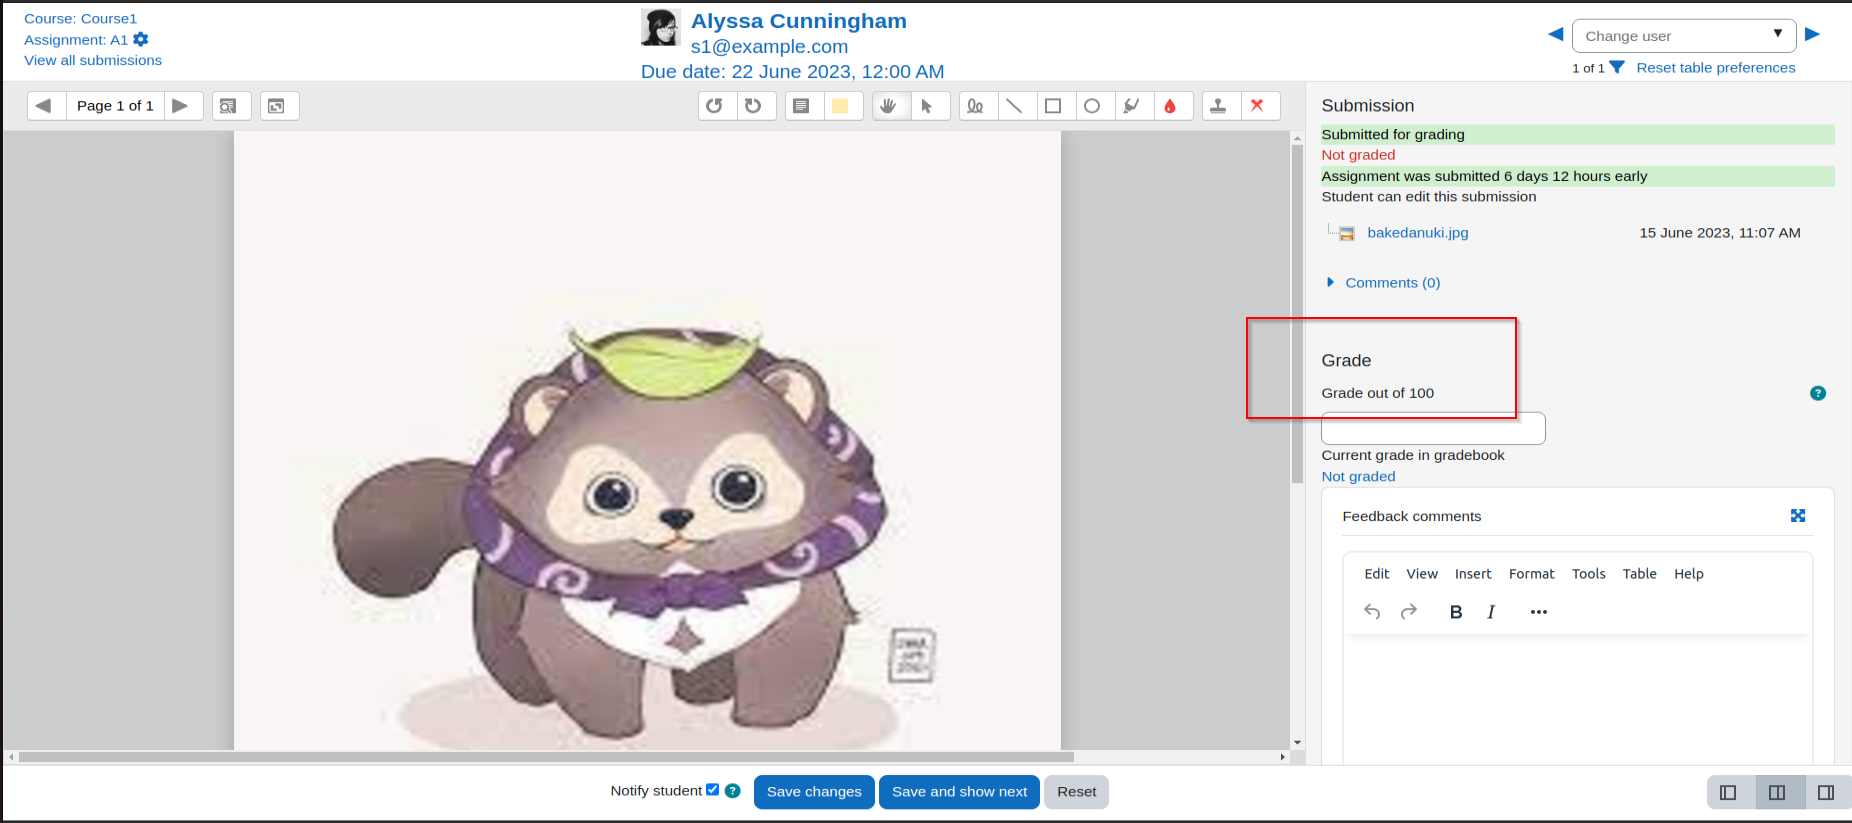This screenshot has width=1852, height=823.
Task: Reveal more editor toolbar buttons
Action: click(x=1539, y=612)
